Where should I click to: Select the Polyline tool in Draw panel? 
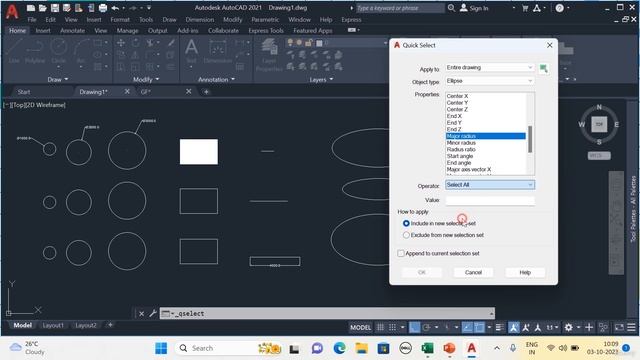35,51
